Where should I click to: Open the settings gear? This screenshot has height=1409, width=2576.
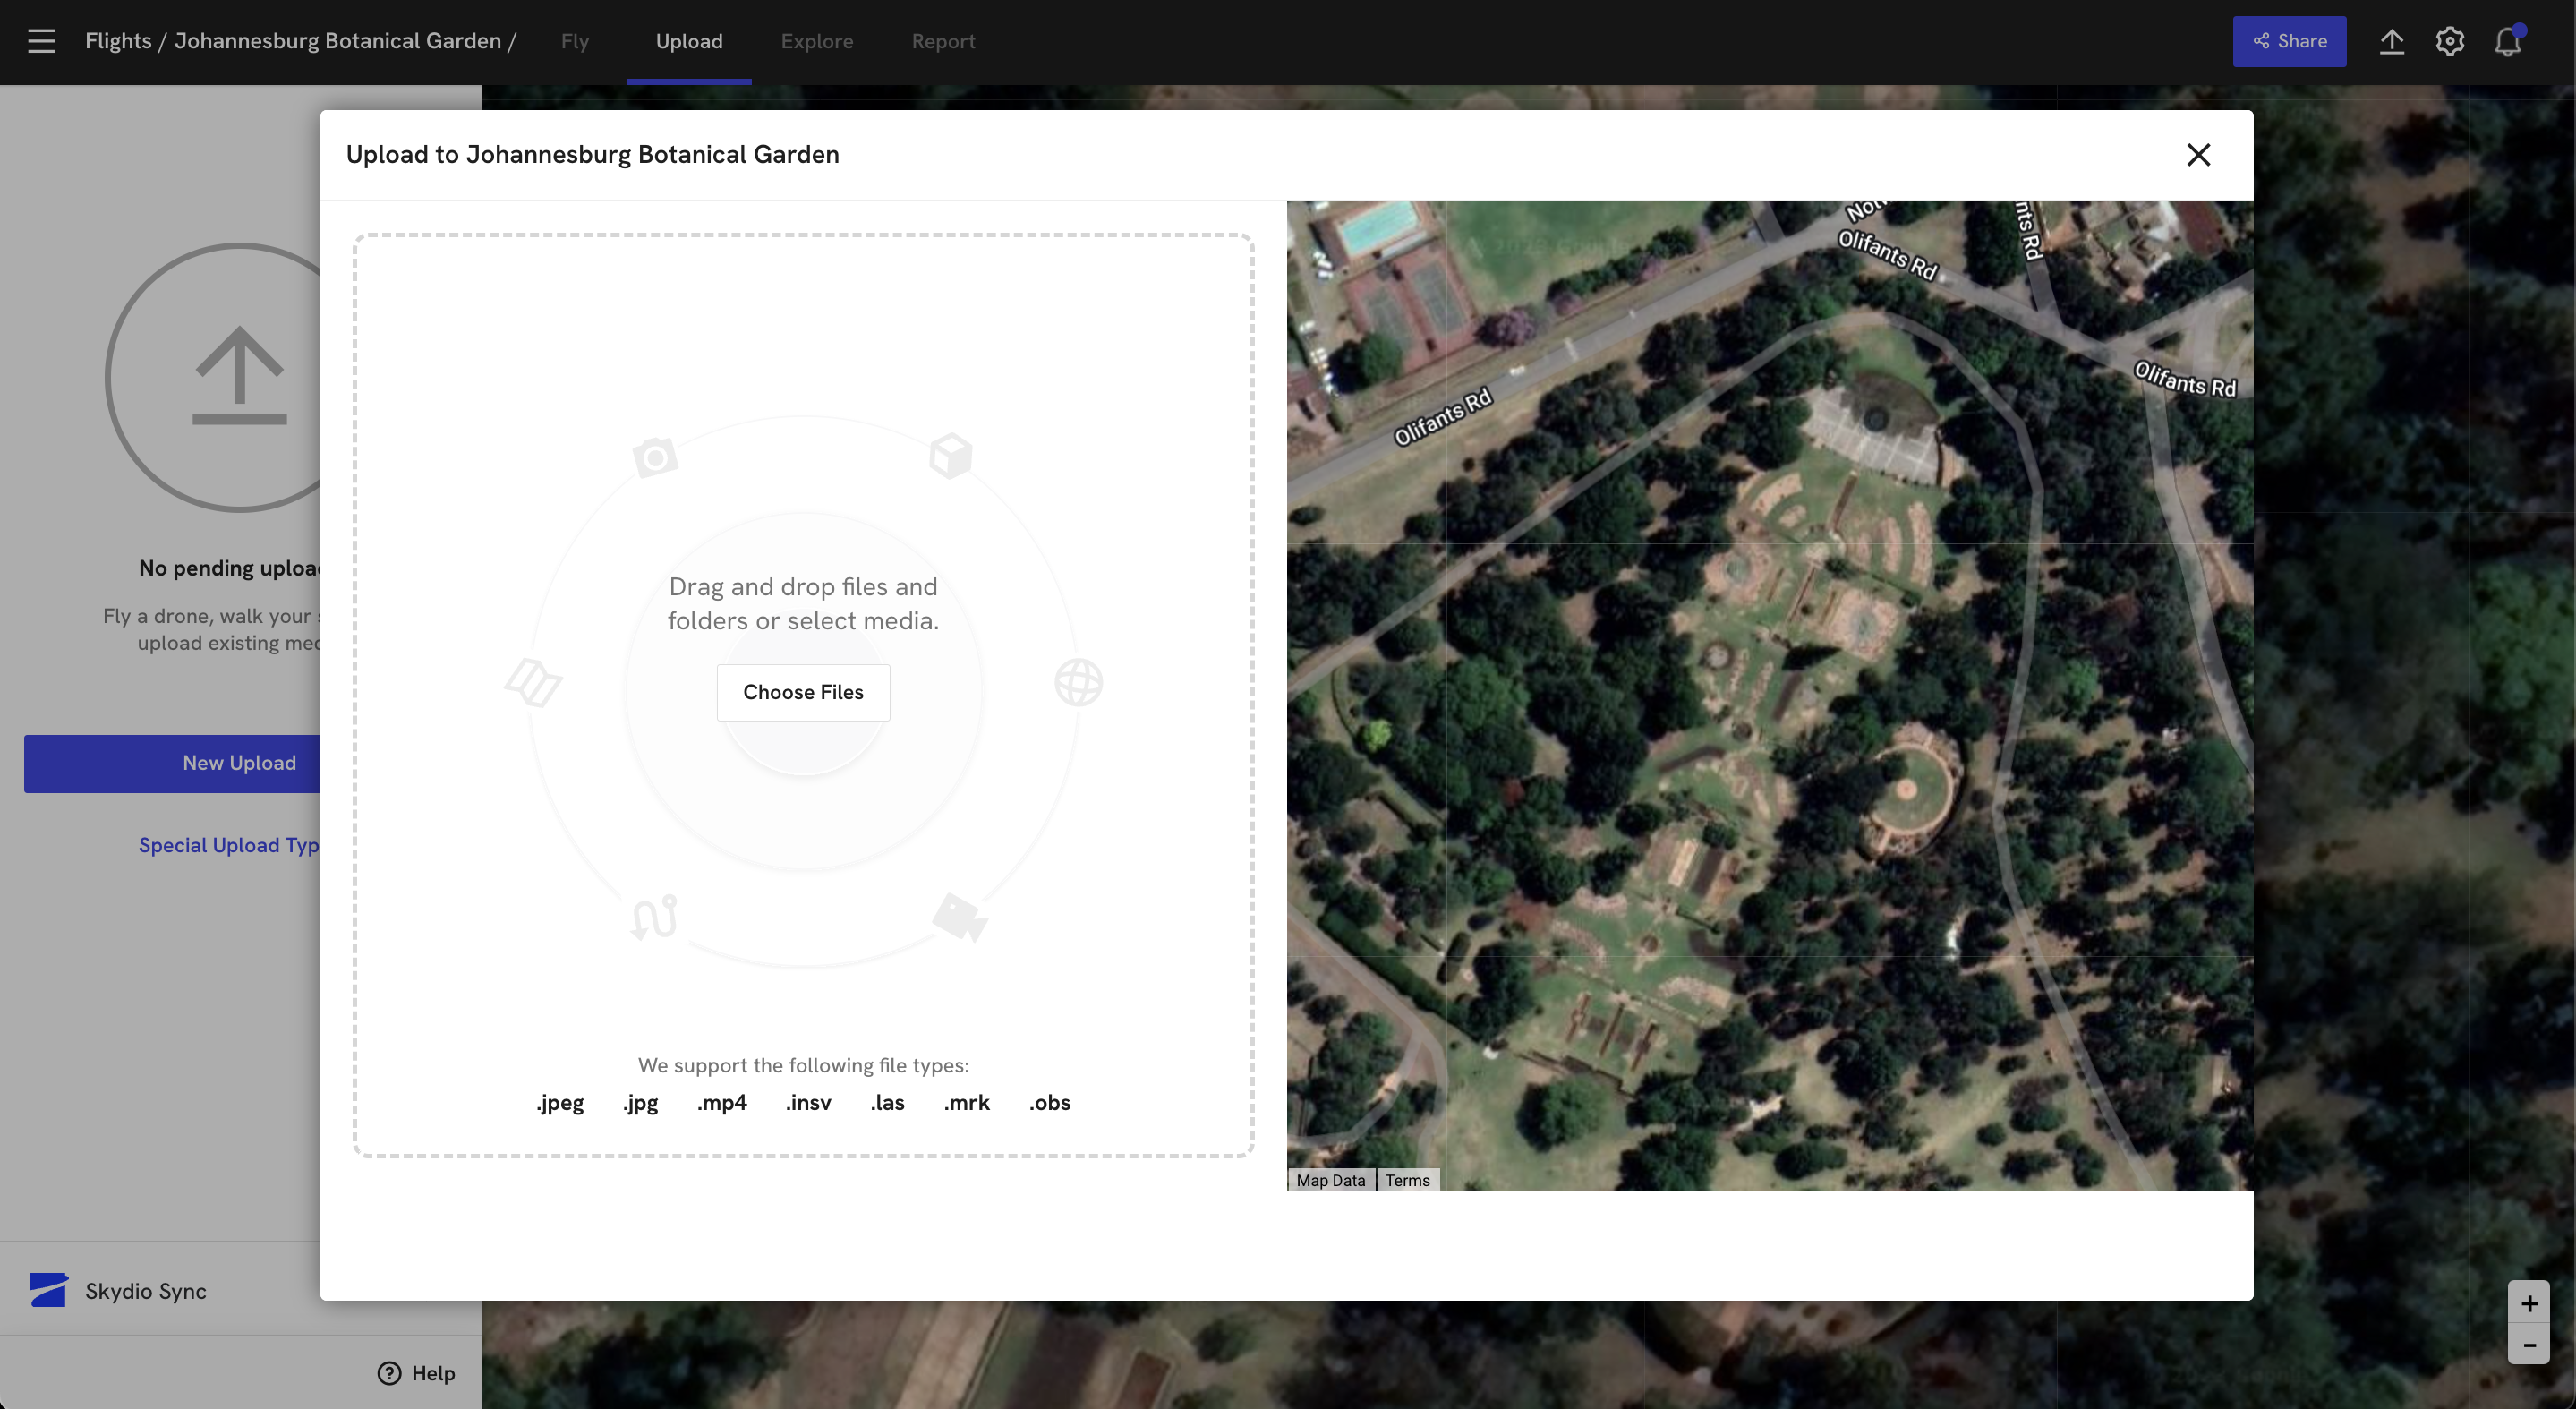pos(2449,41)
